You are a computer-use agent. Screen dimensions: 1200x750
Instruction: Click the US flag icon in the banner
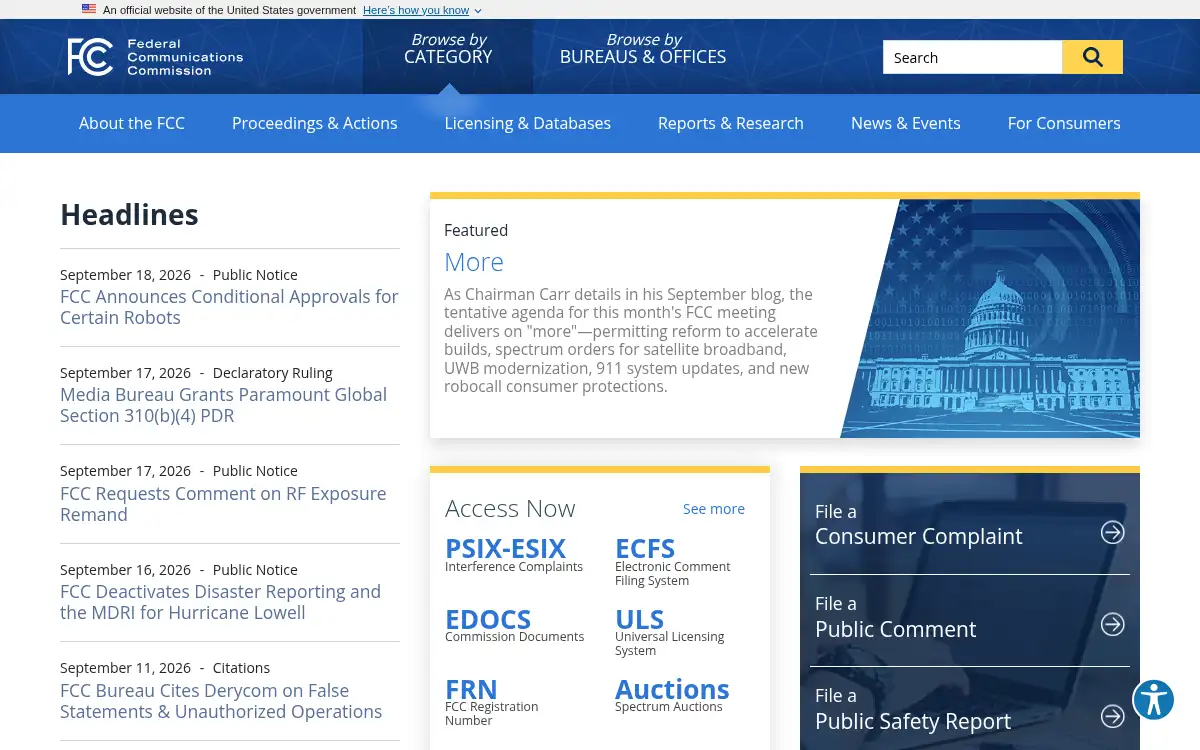pyautogui.click(x=89, y=9)
